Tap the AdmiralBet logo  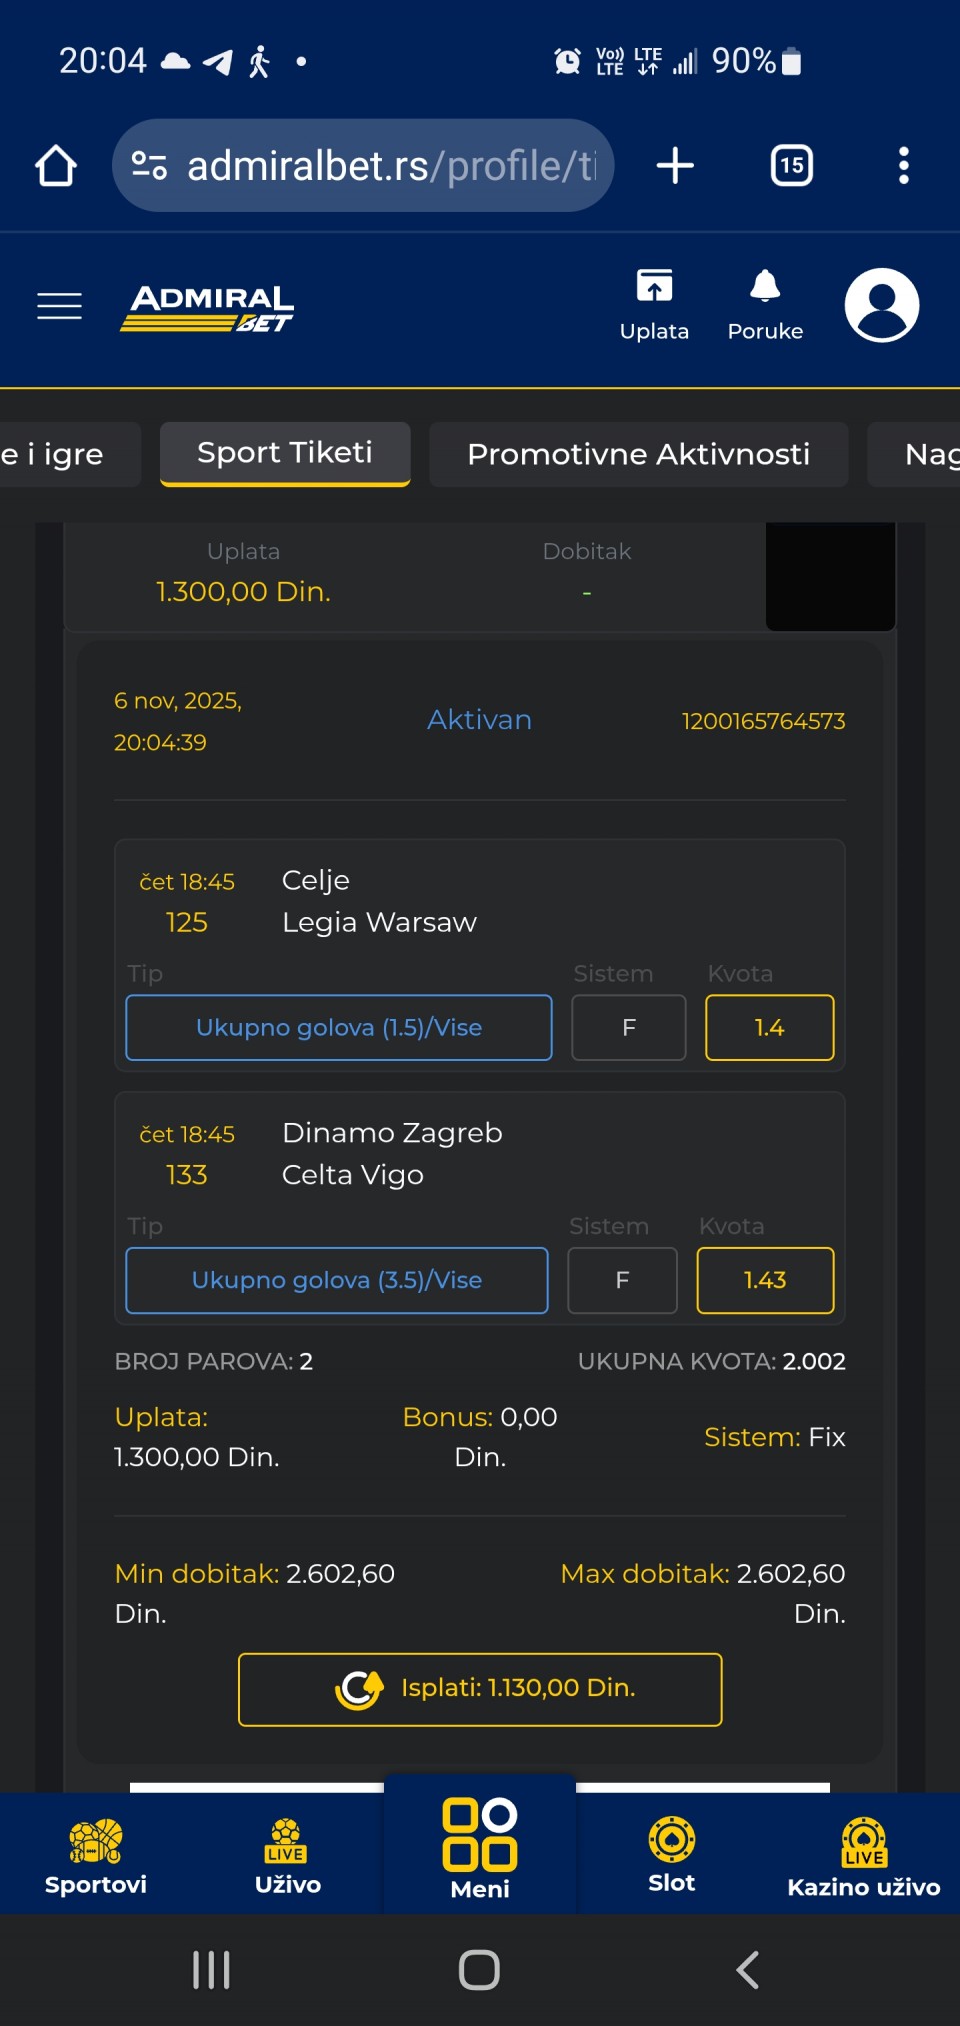coord(207,307)
